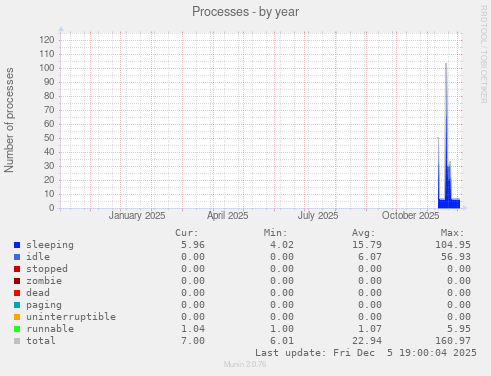Viewport: 491px width, 376px height.
Task: Click the 'Min:' column header
Action: pos(275,233)
